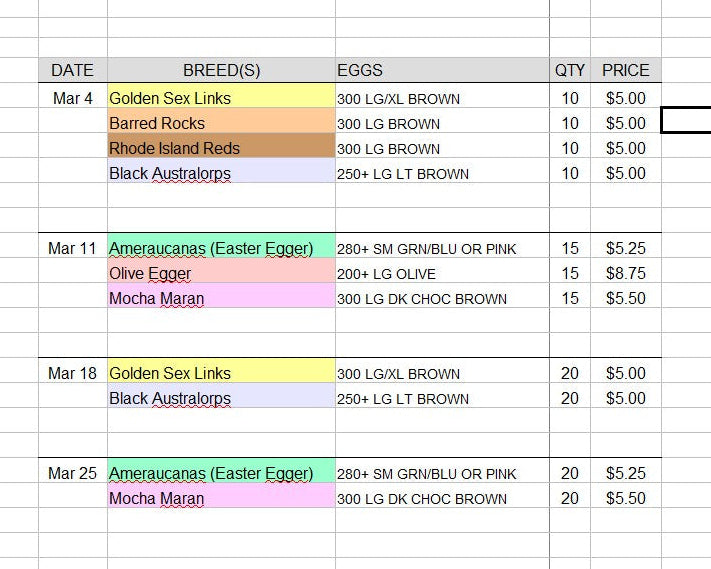711x569 pixels.
Task: Click the Mar 18 date cell
Action: pos(72,373)
